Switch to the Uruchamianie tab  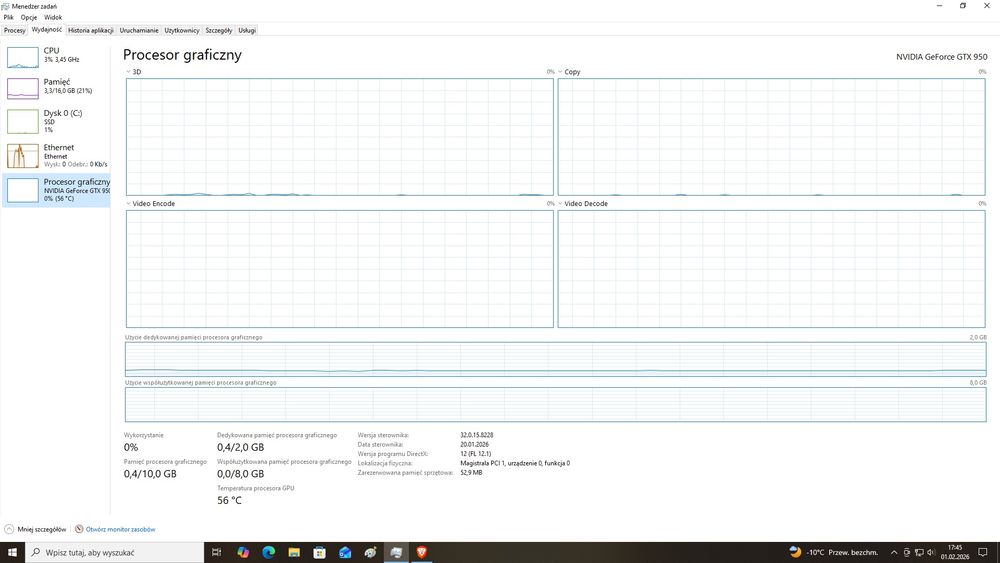139,30
